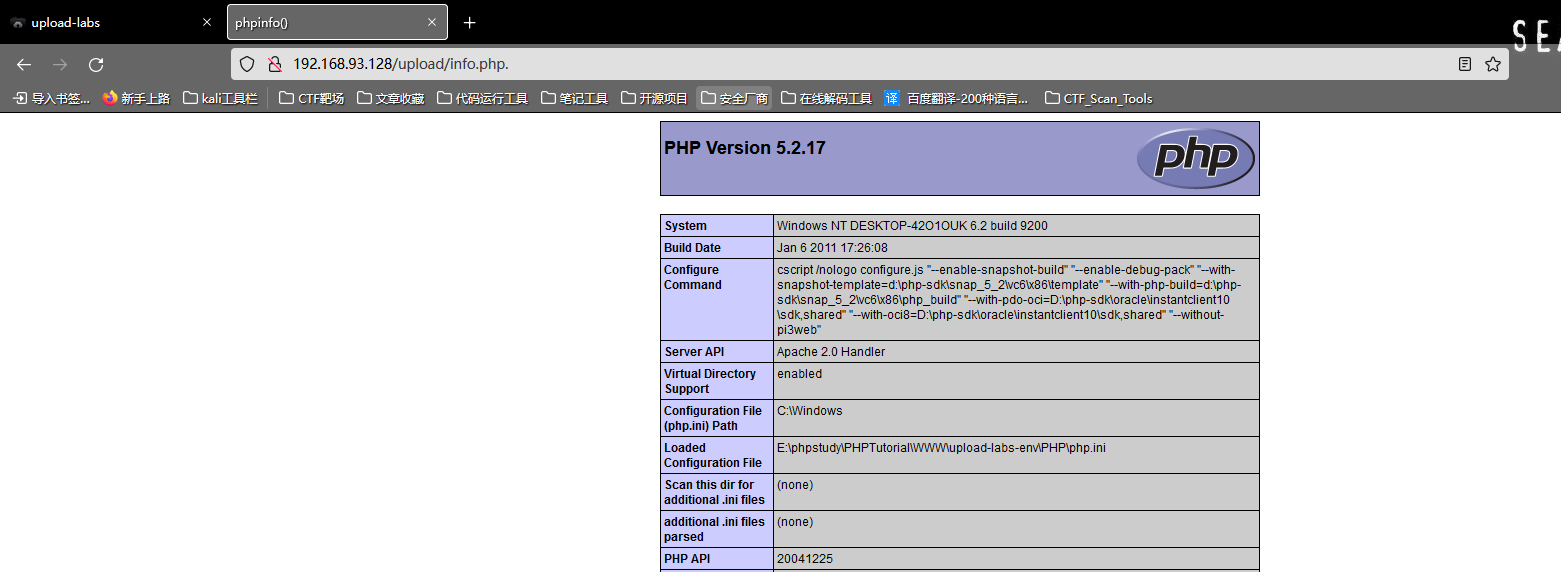Click the Build Date label

point(692,248)
